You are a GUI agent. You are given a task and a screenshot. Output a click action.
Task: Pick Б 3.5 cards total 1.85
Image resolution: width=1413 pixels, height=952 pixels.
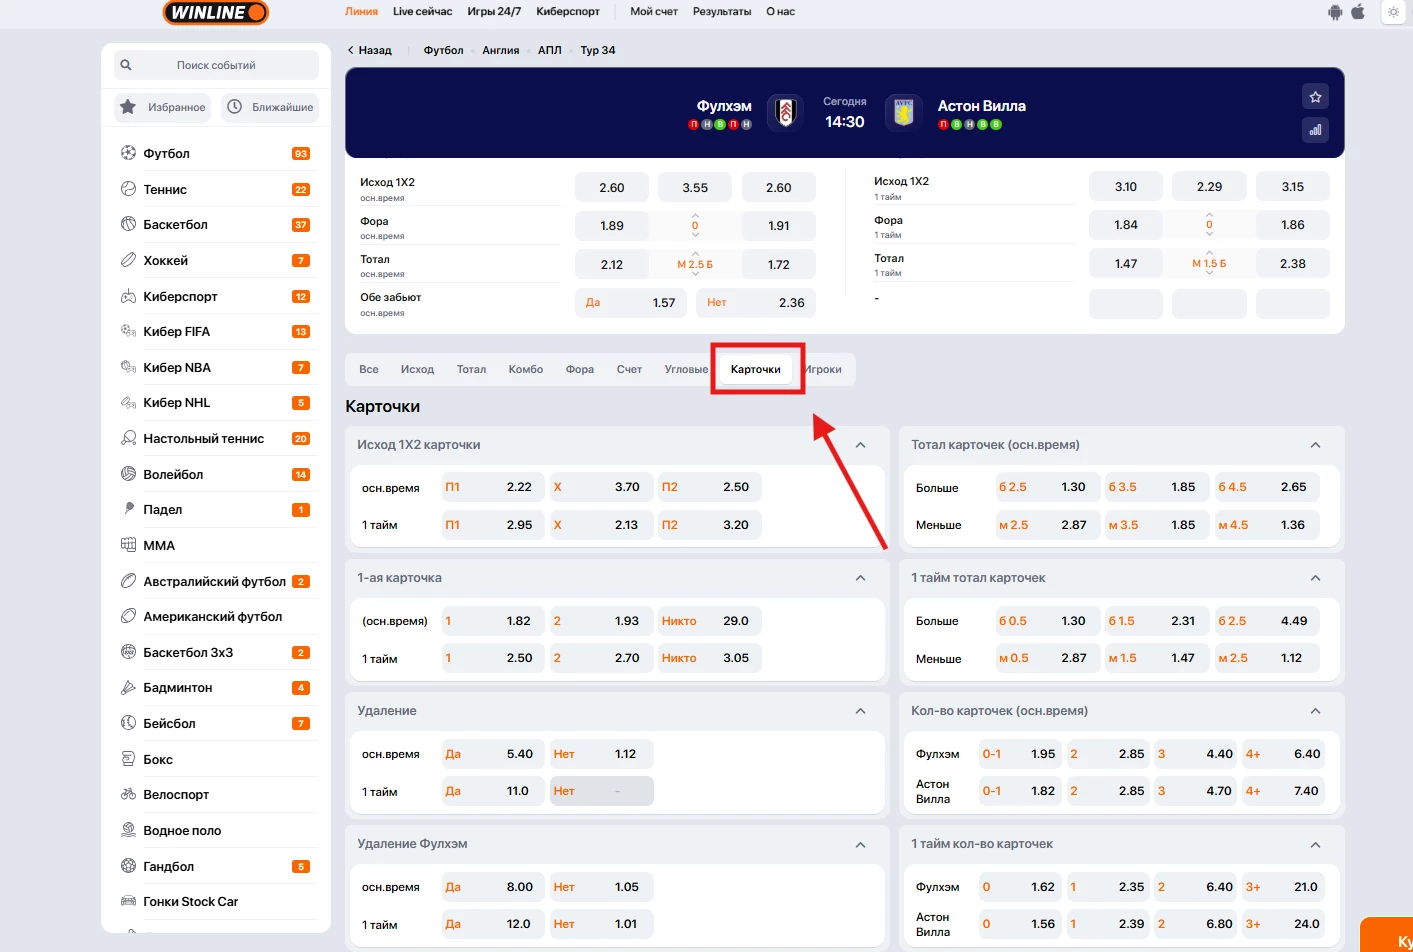tap(1157, 487)
